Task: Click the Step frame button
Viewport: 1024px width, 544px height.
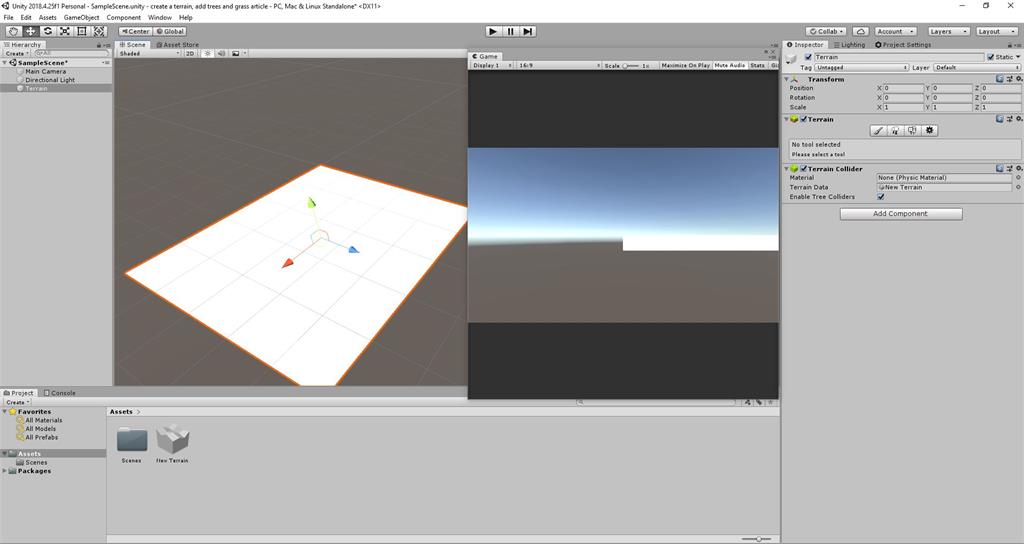Action: [x=528, y=31]
